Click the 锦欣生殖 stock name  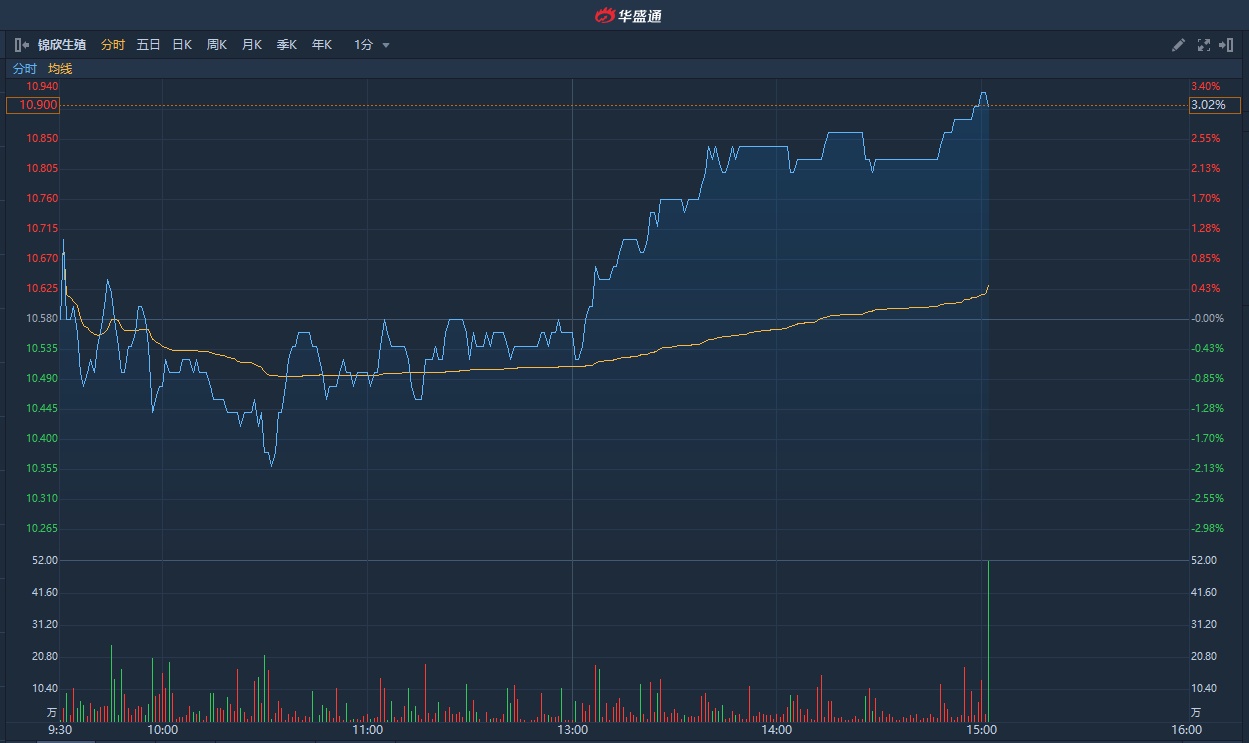pyautogui.click(x=62, y=45)
